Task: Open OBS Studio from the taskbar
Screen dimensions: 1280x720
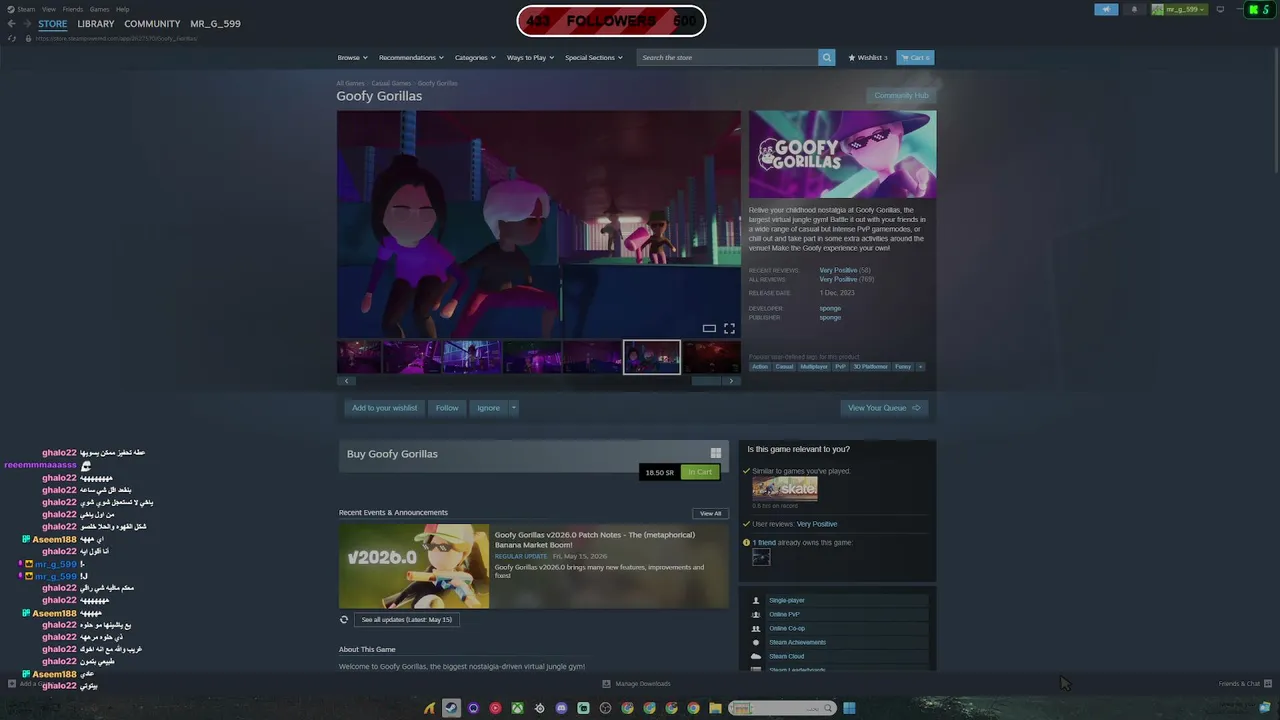Action: coord(605,708)
